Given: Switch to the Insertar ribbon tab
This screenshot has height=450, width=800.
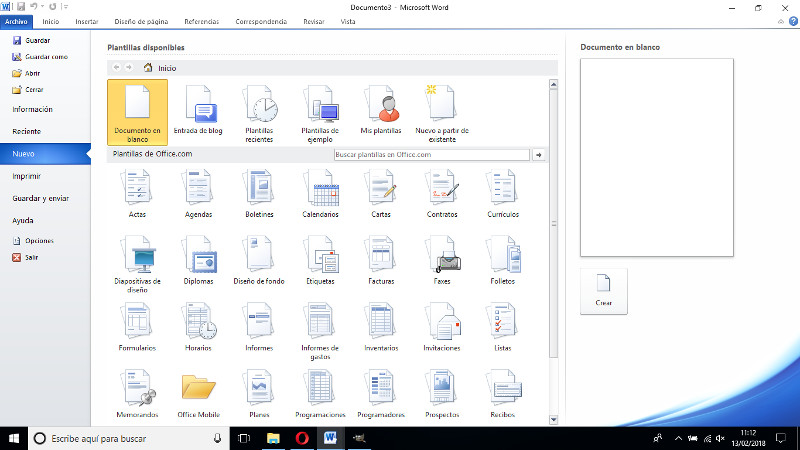Looking at the screenshot, I should [87, 21].
